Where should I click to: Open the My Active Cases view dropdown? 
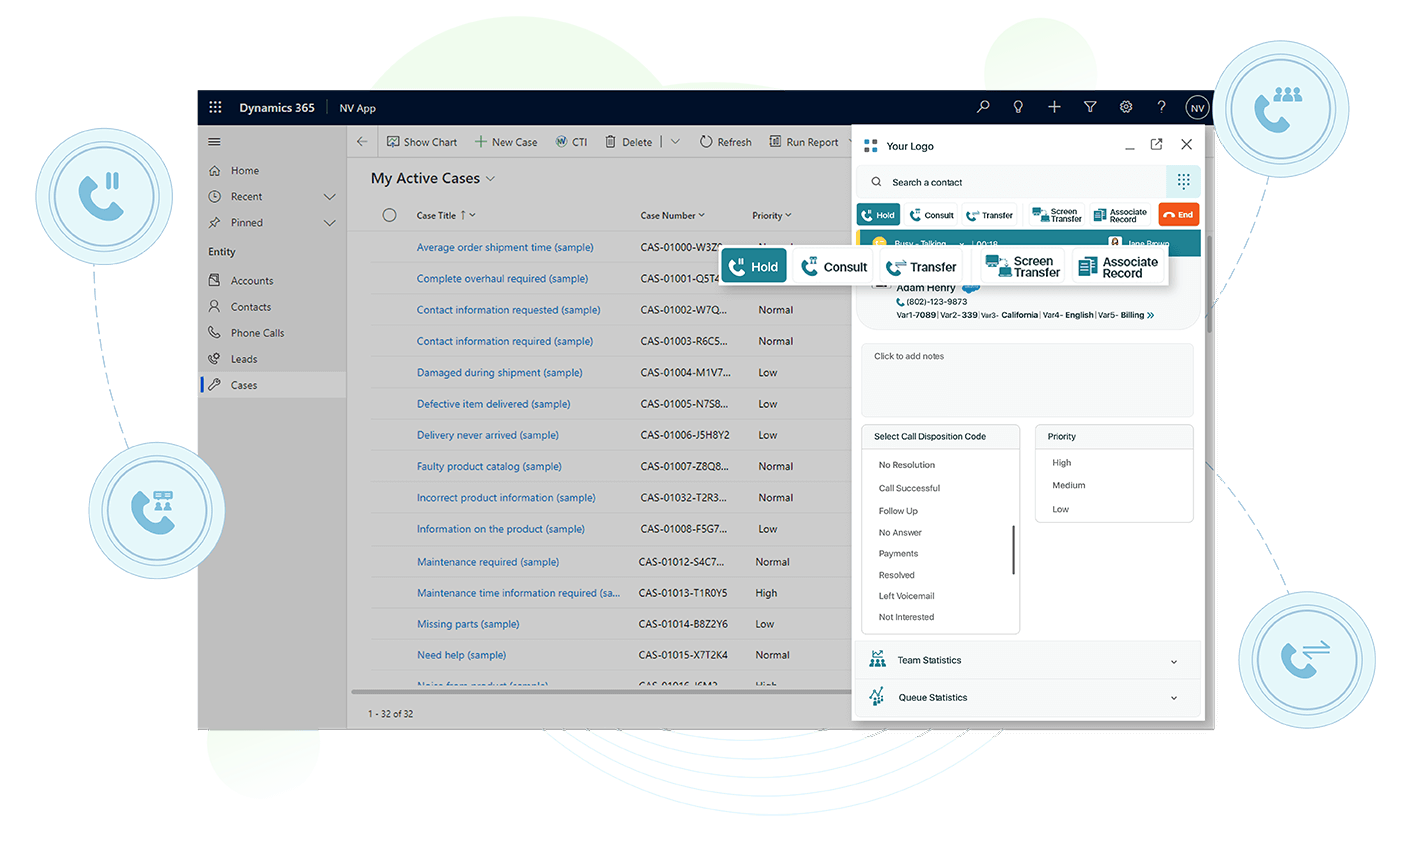coord(489,178)
